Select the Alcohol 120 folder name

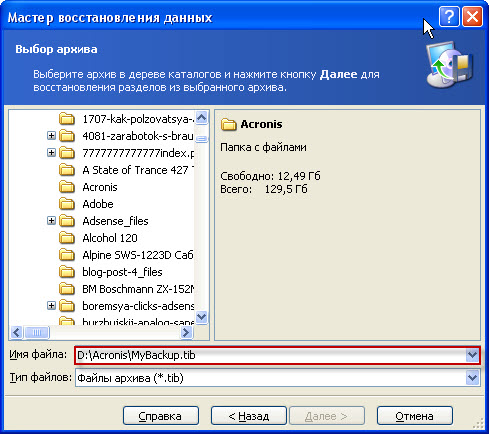point(110,238)
